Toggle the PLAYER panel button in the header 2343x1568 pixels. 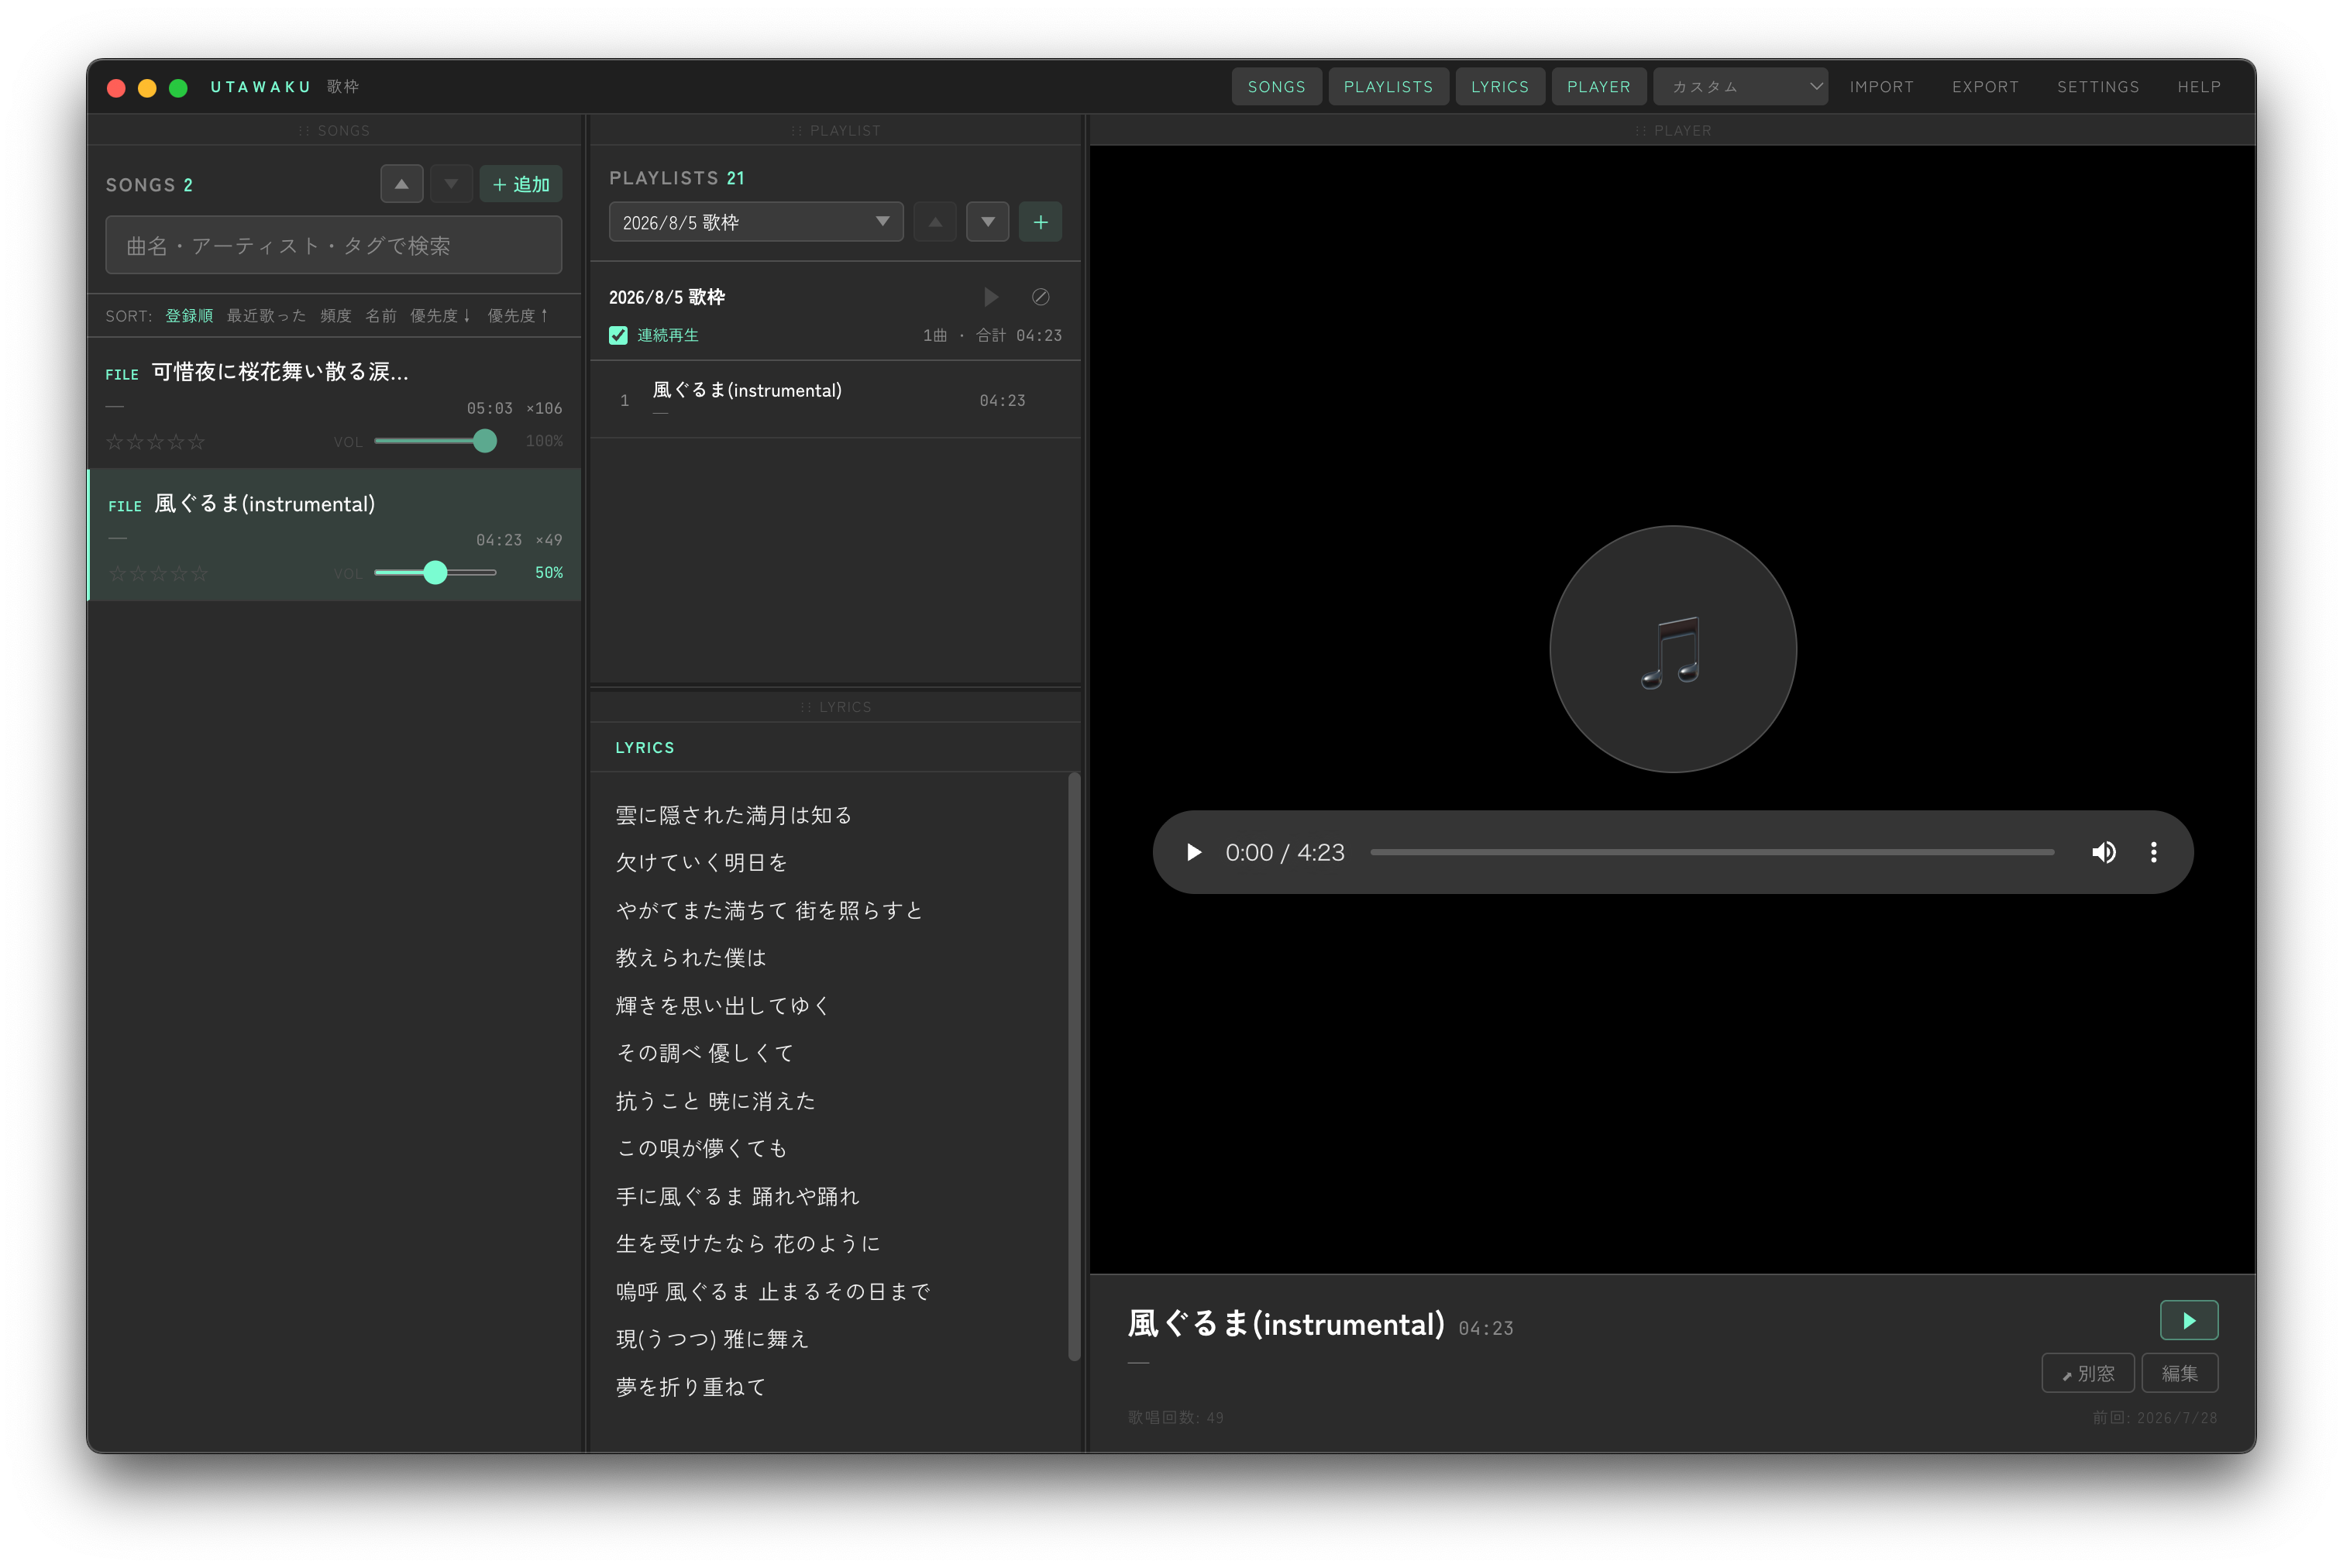coord(1598,87)
